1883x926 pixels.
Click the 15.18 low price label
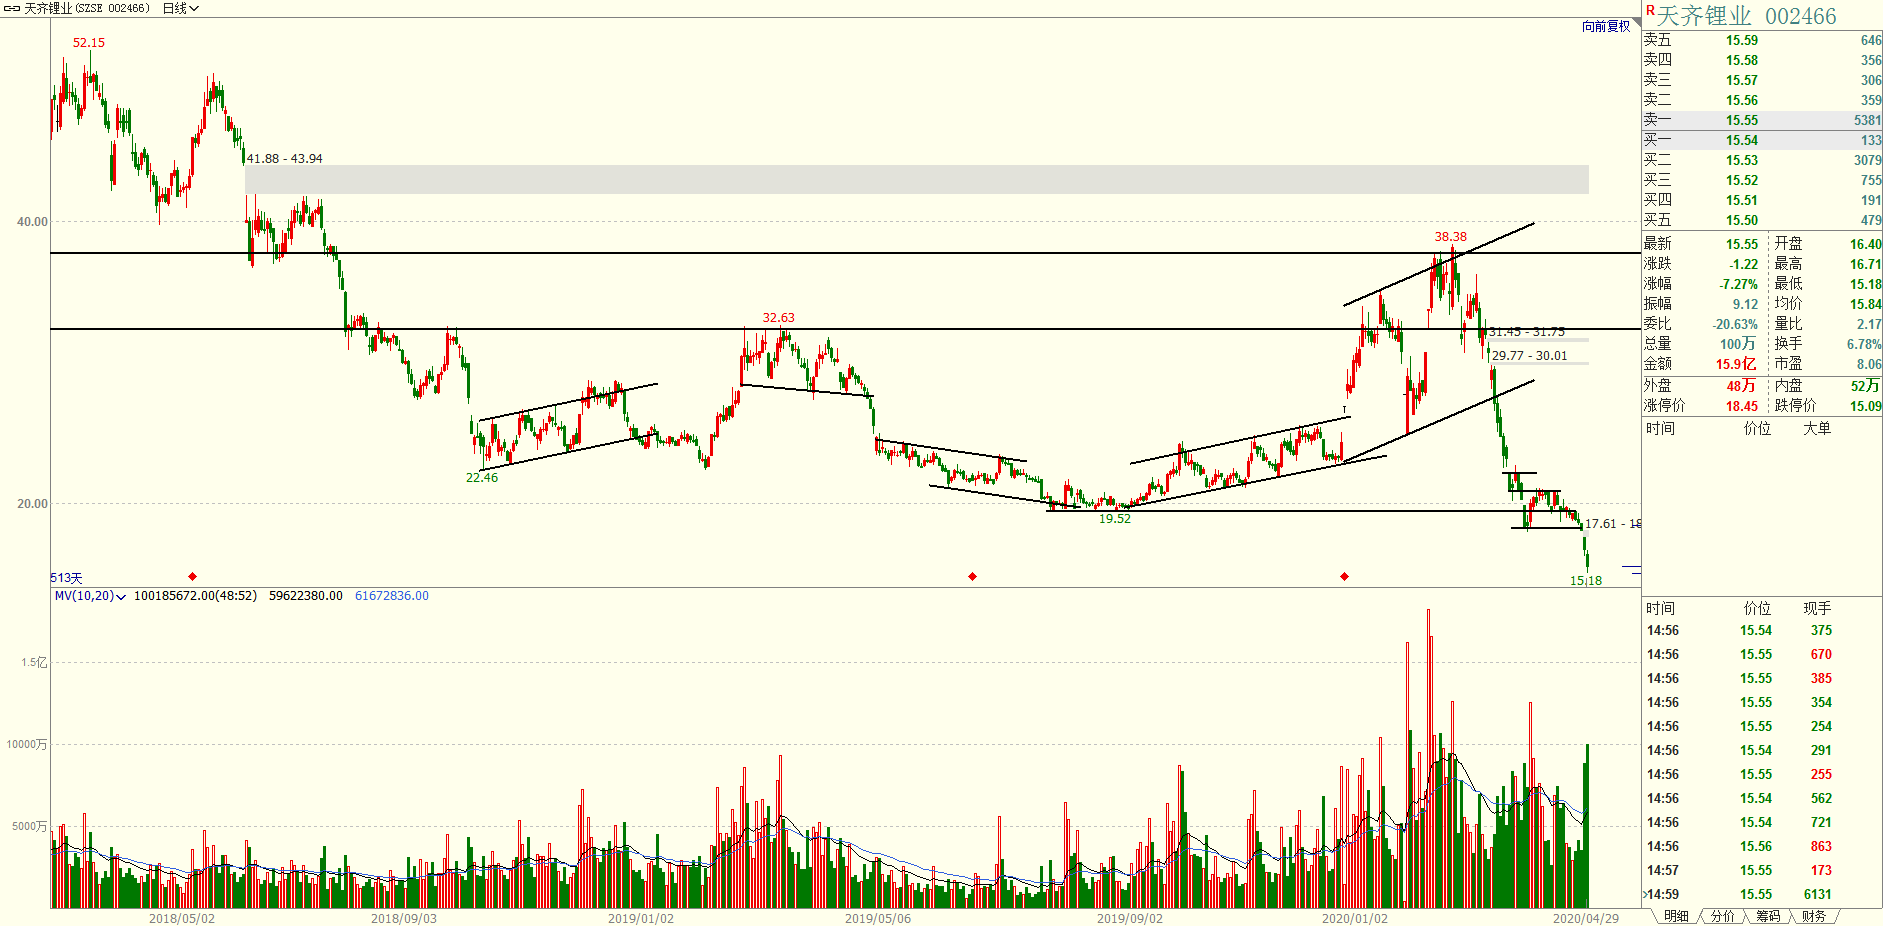point(1585,581)
